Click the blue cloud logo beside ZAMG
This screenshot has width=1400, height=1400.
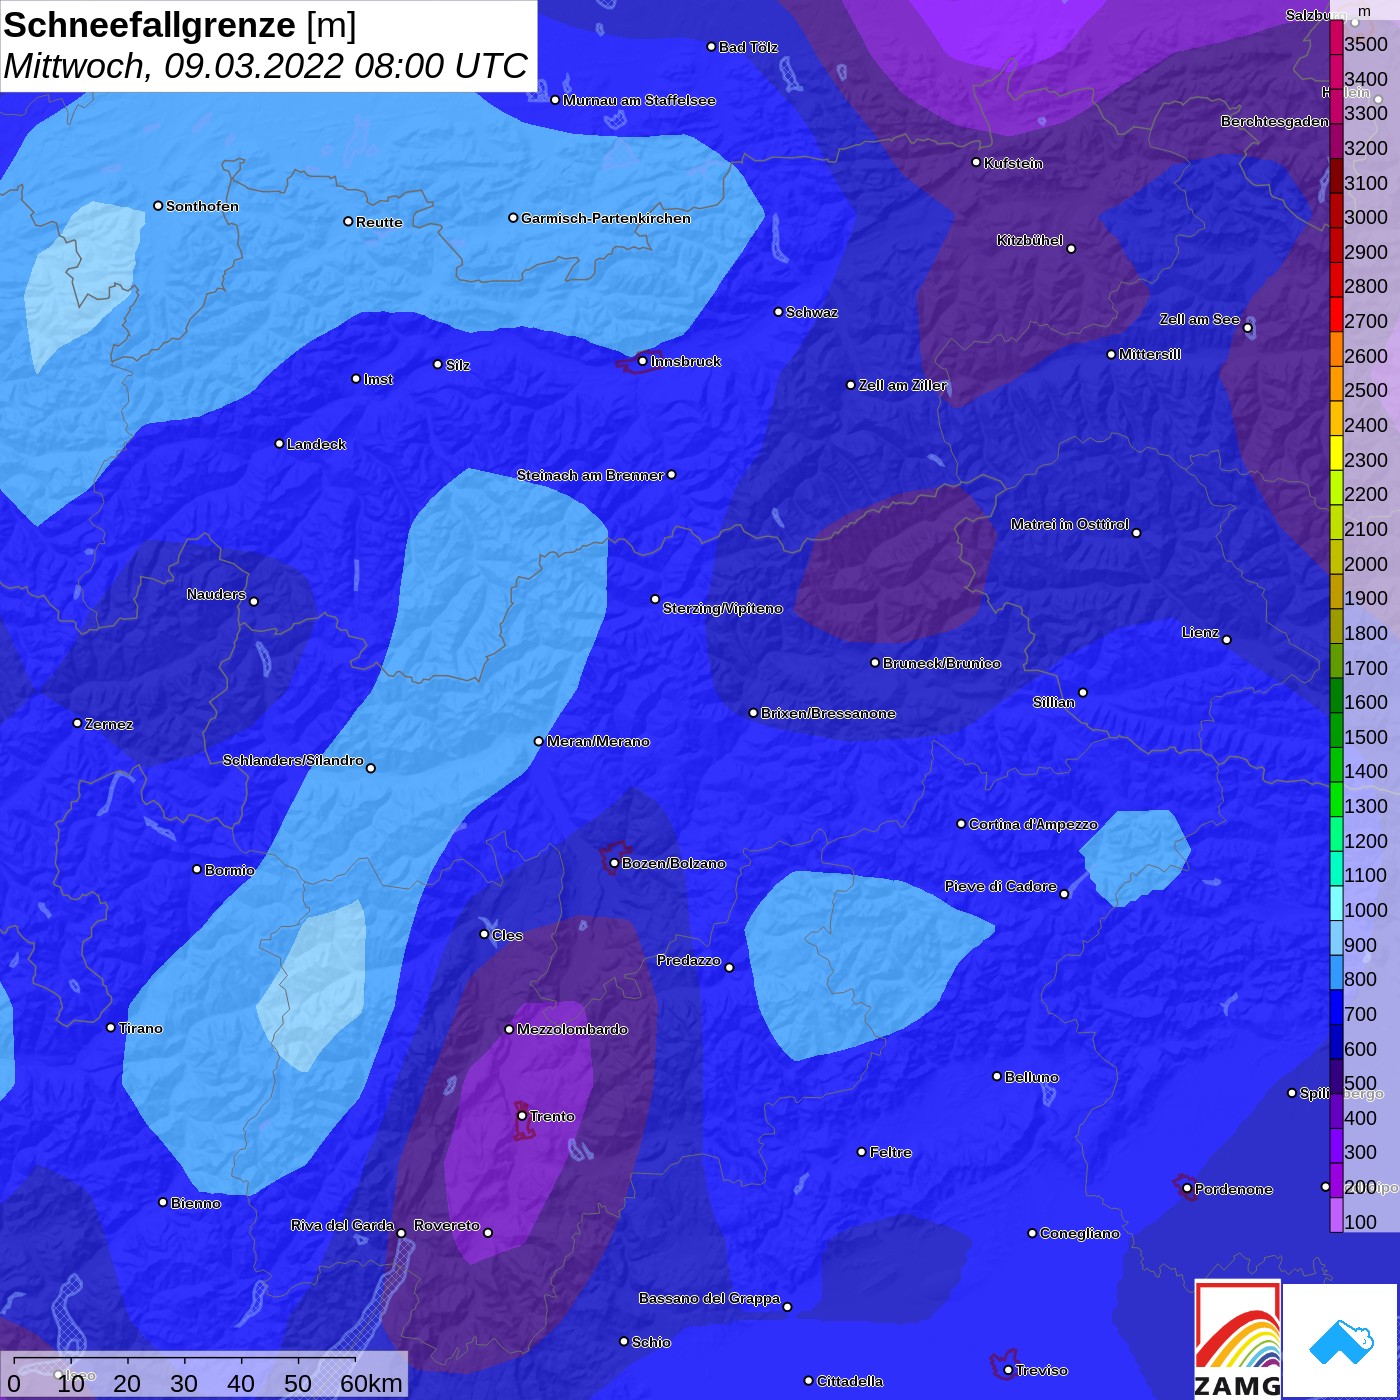(x=1341, y=1341)
